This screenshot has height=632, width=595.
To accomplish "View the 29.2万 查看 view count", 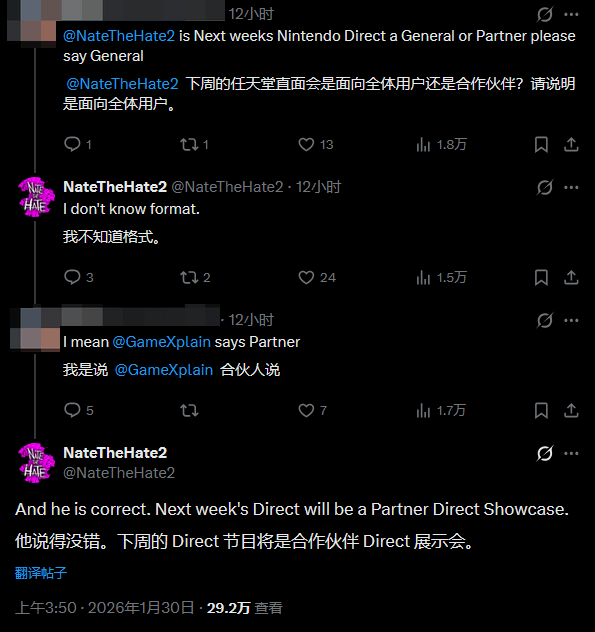I will coord(244,608).
